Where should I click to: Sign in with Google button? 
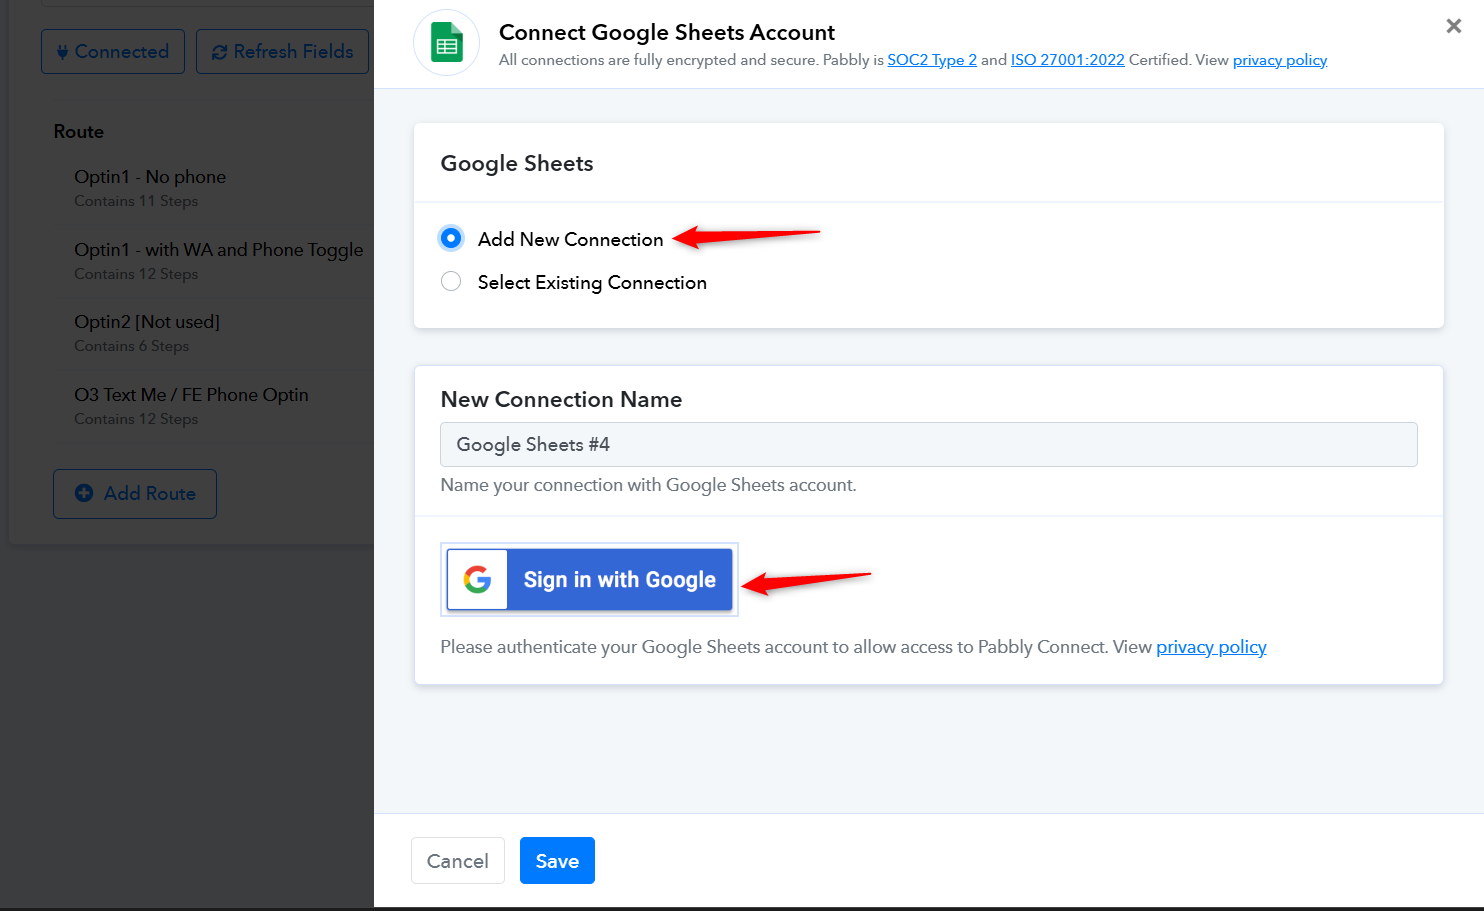pos(589,580)
